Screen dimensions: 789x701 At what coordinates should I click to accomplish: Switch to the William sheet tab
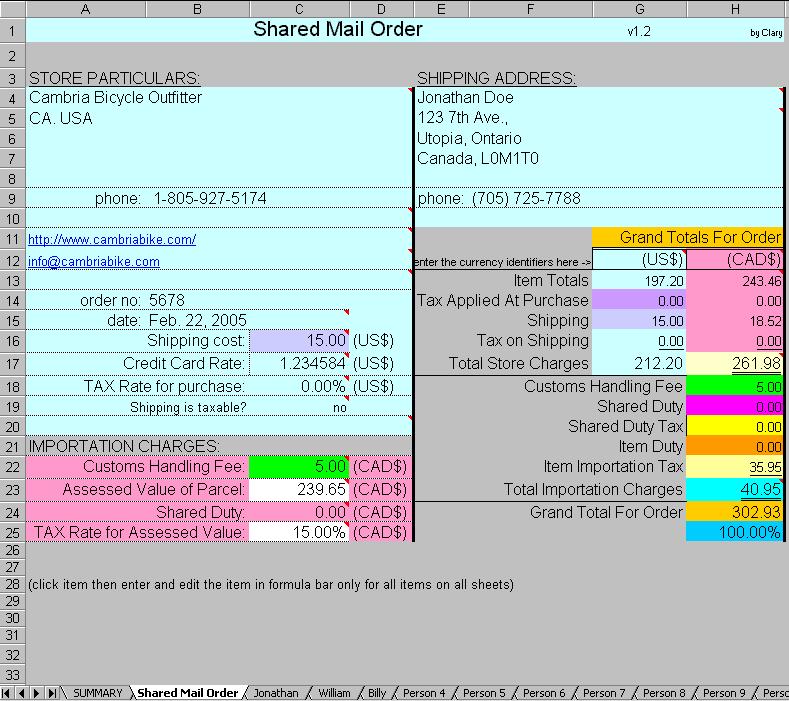pyautogui.click(x=334, y=693)
